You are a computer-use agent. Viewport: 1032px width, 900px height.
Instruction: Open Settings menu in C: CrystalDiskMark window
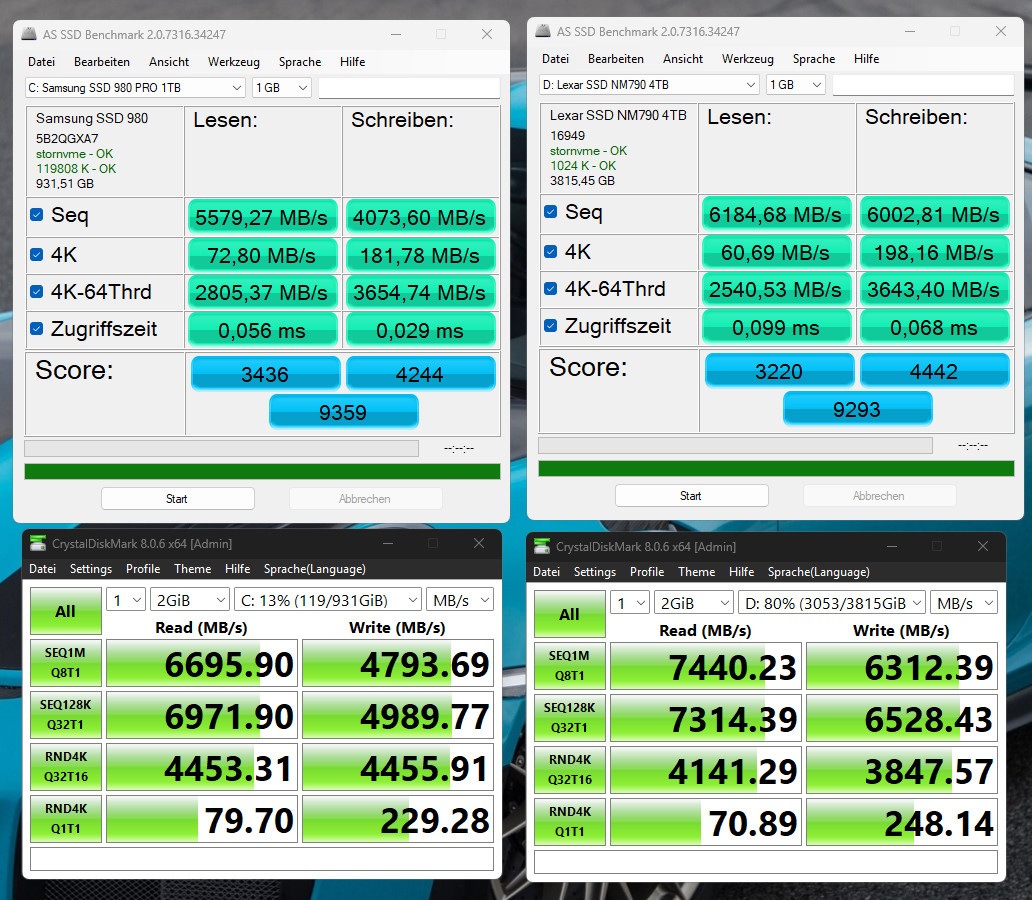[x=91, y=569]
